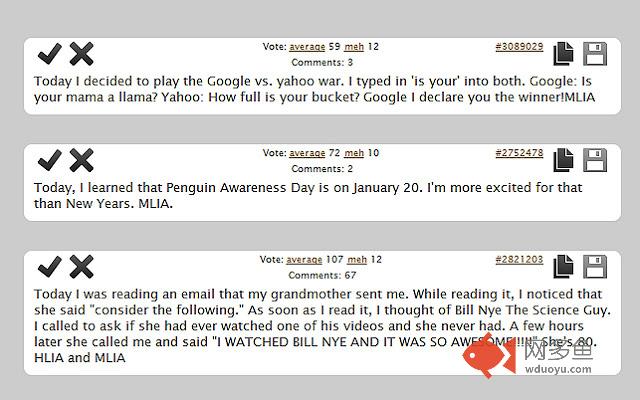This screenshot has width=640, height=400.
Task: Copy story #2821203 with copy icon
Action: pyautogui.click(x=563, y=267)
